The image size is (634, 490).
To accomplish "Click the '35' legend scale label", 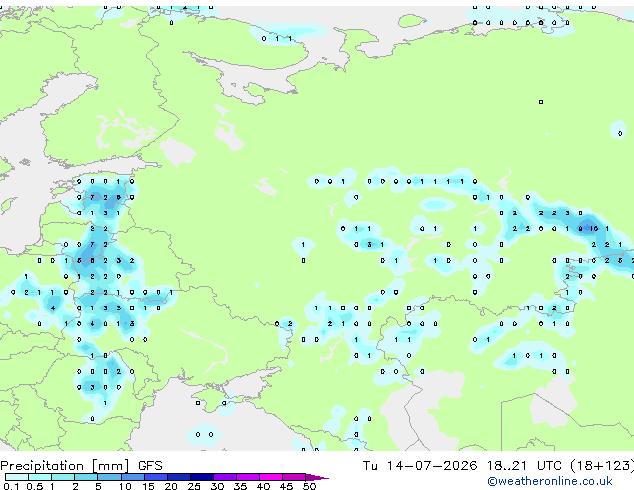I will (x=240, y=486).
